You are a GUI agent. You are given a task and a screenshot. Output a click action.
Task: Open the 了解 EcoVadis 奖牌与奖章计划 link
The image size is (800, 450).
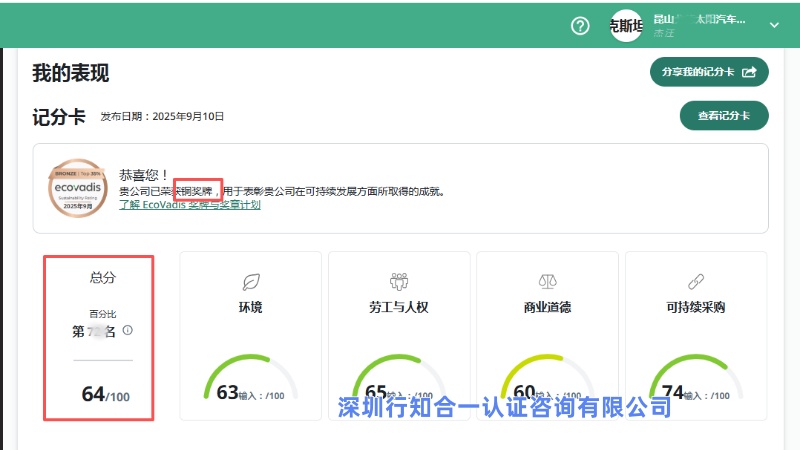[x=190, y=204]
